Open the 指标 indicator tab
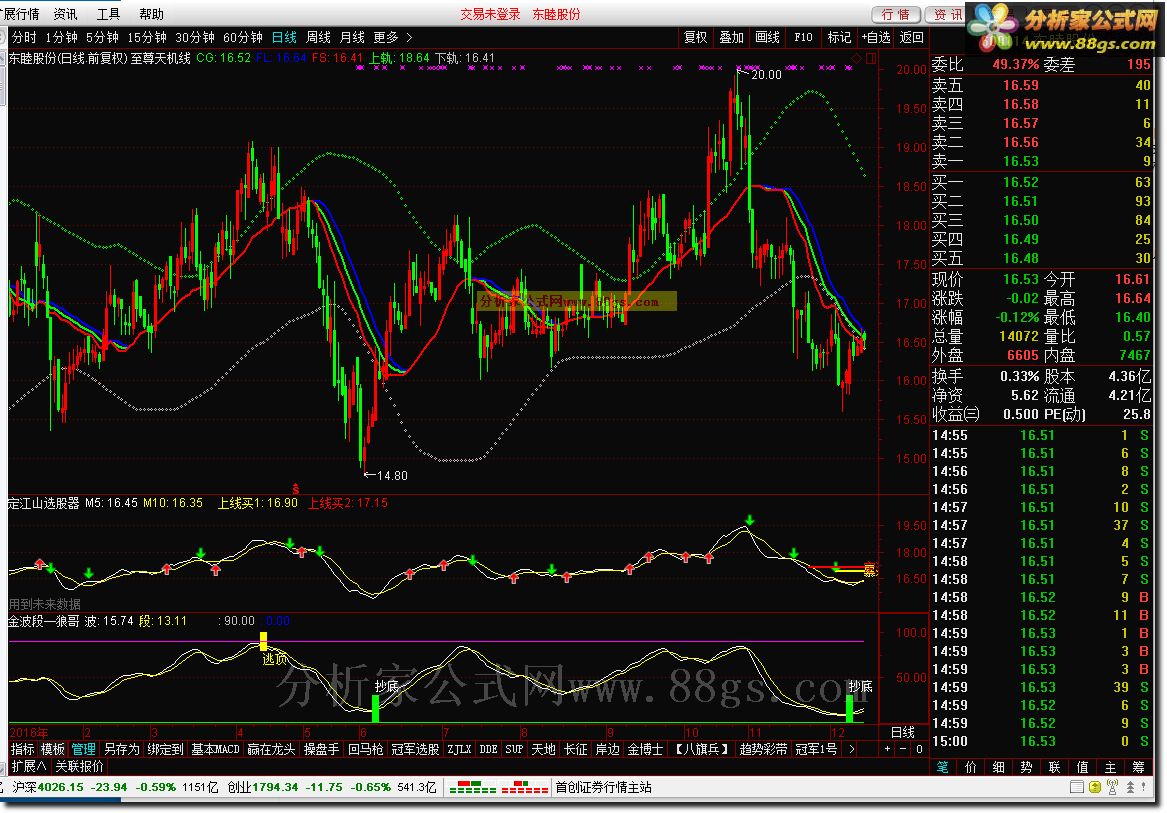 [22, 749]
